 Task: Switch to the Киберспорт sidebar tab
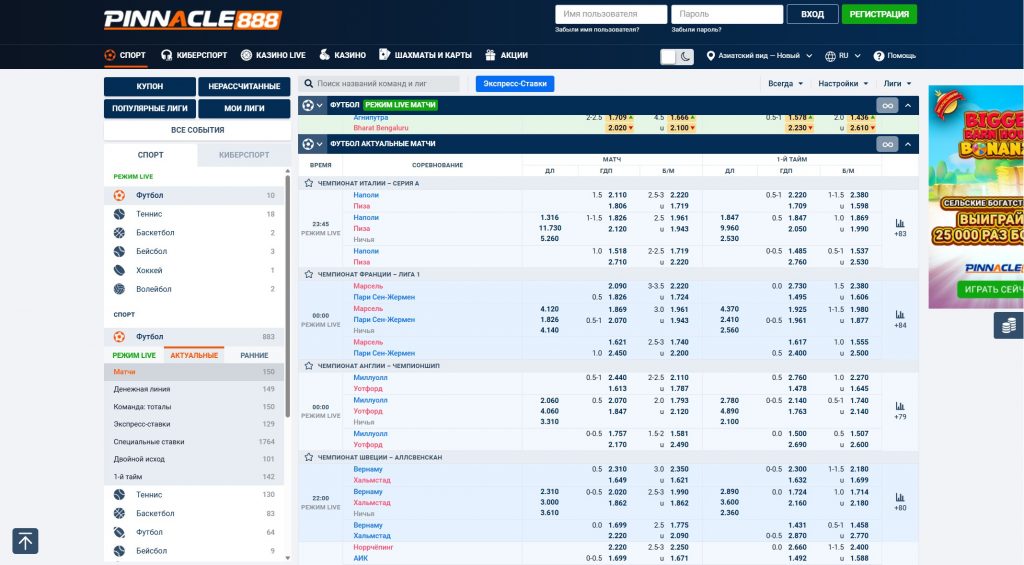tap(243, 155)
